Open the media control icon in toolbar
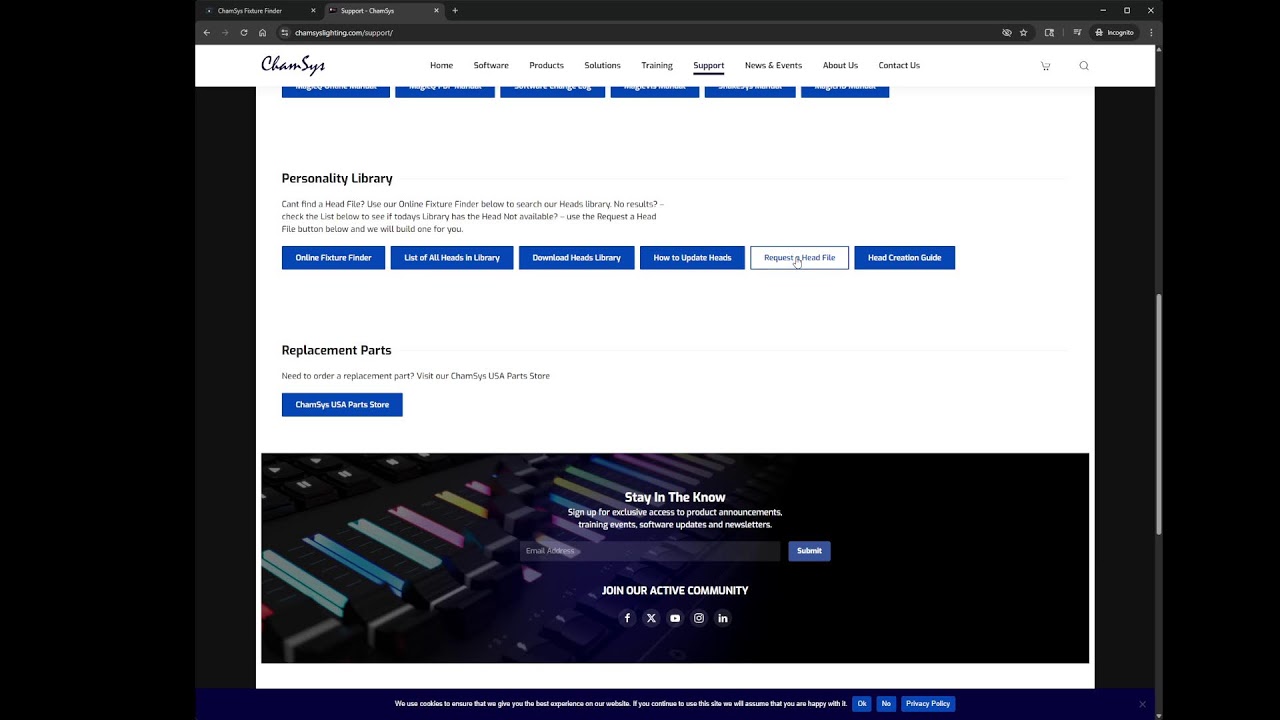The width and height of the screenshot is (1280, 720). coord(1077,32)
